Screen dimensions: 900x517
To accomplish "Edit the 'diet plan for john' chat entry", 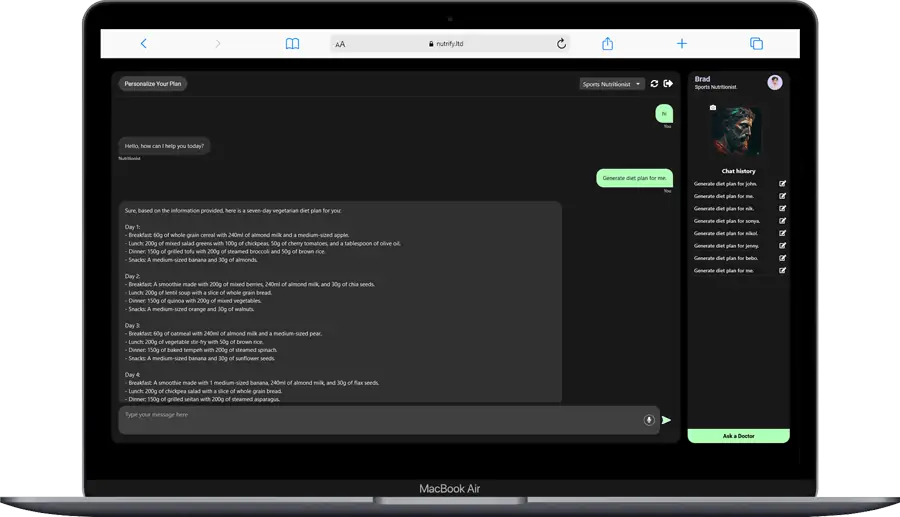I will [782, 183].
